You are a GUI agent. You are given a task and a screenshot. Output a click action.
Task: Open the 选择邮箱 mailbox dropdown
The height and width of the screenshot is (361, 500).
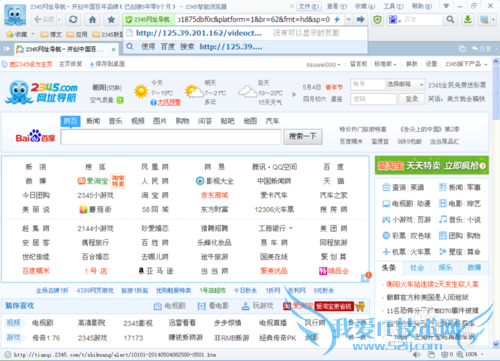[405, 85]
